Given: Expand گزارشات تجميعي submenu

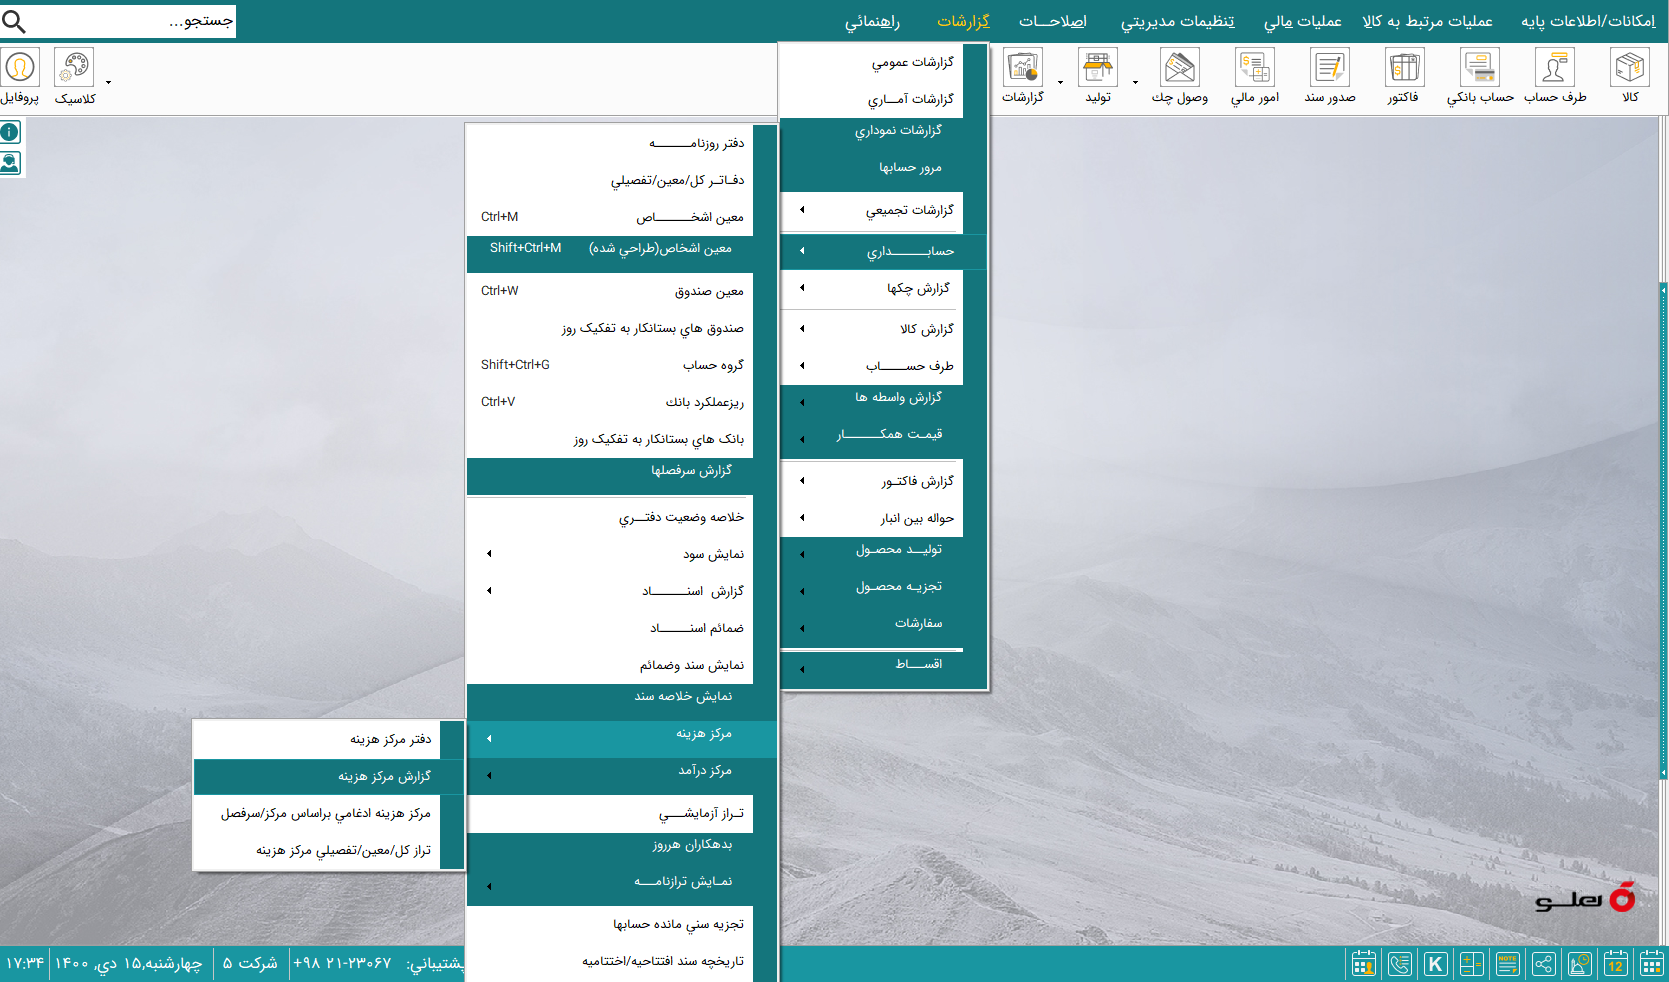Looking at the screenshot, I should tap(872, 210).
